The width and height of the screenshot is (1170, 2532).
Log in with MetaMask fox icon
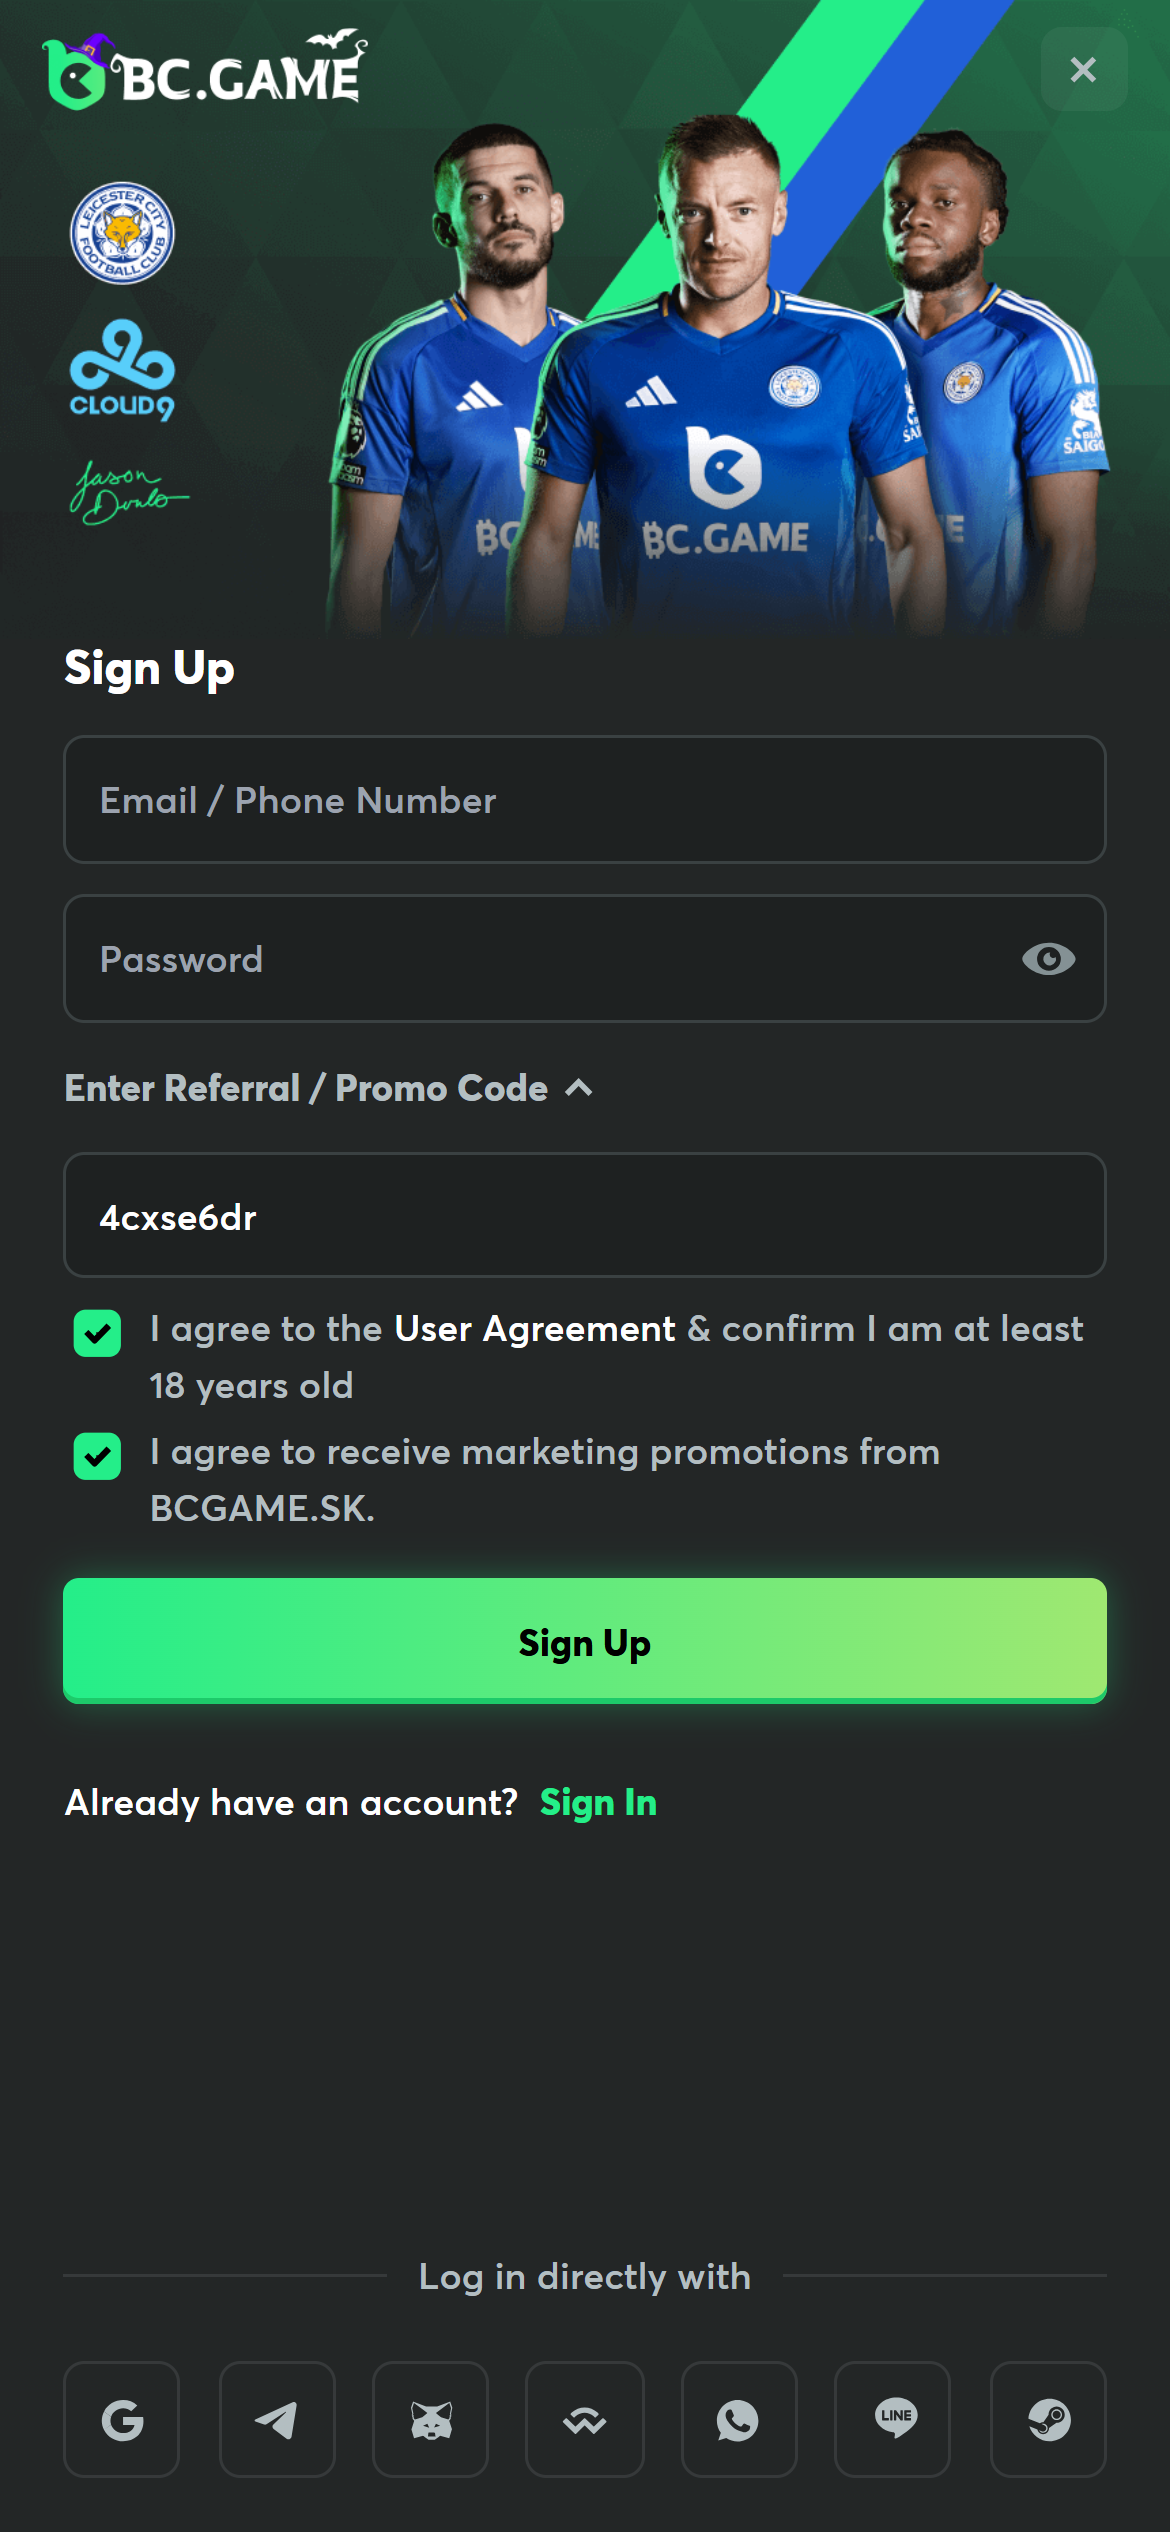(431, 2419)
